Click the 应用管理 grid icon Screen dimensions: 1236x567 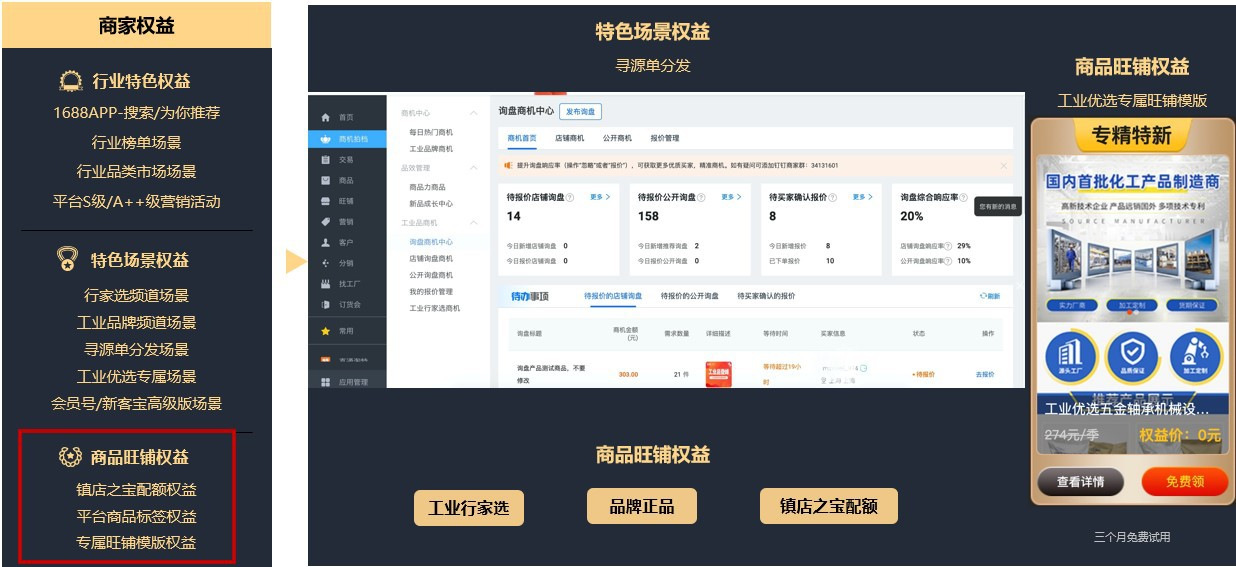pos(325,382)
